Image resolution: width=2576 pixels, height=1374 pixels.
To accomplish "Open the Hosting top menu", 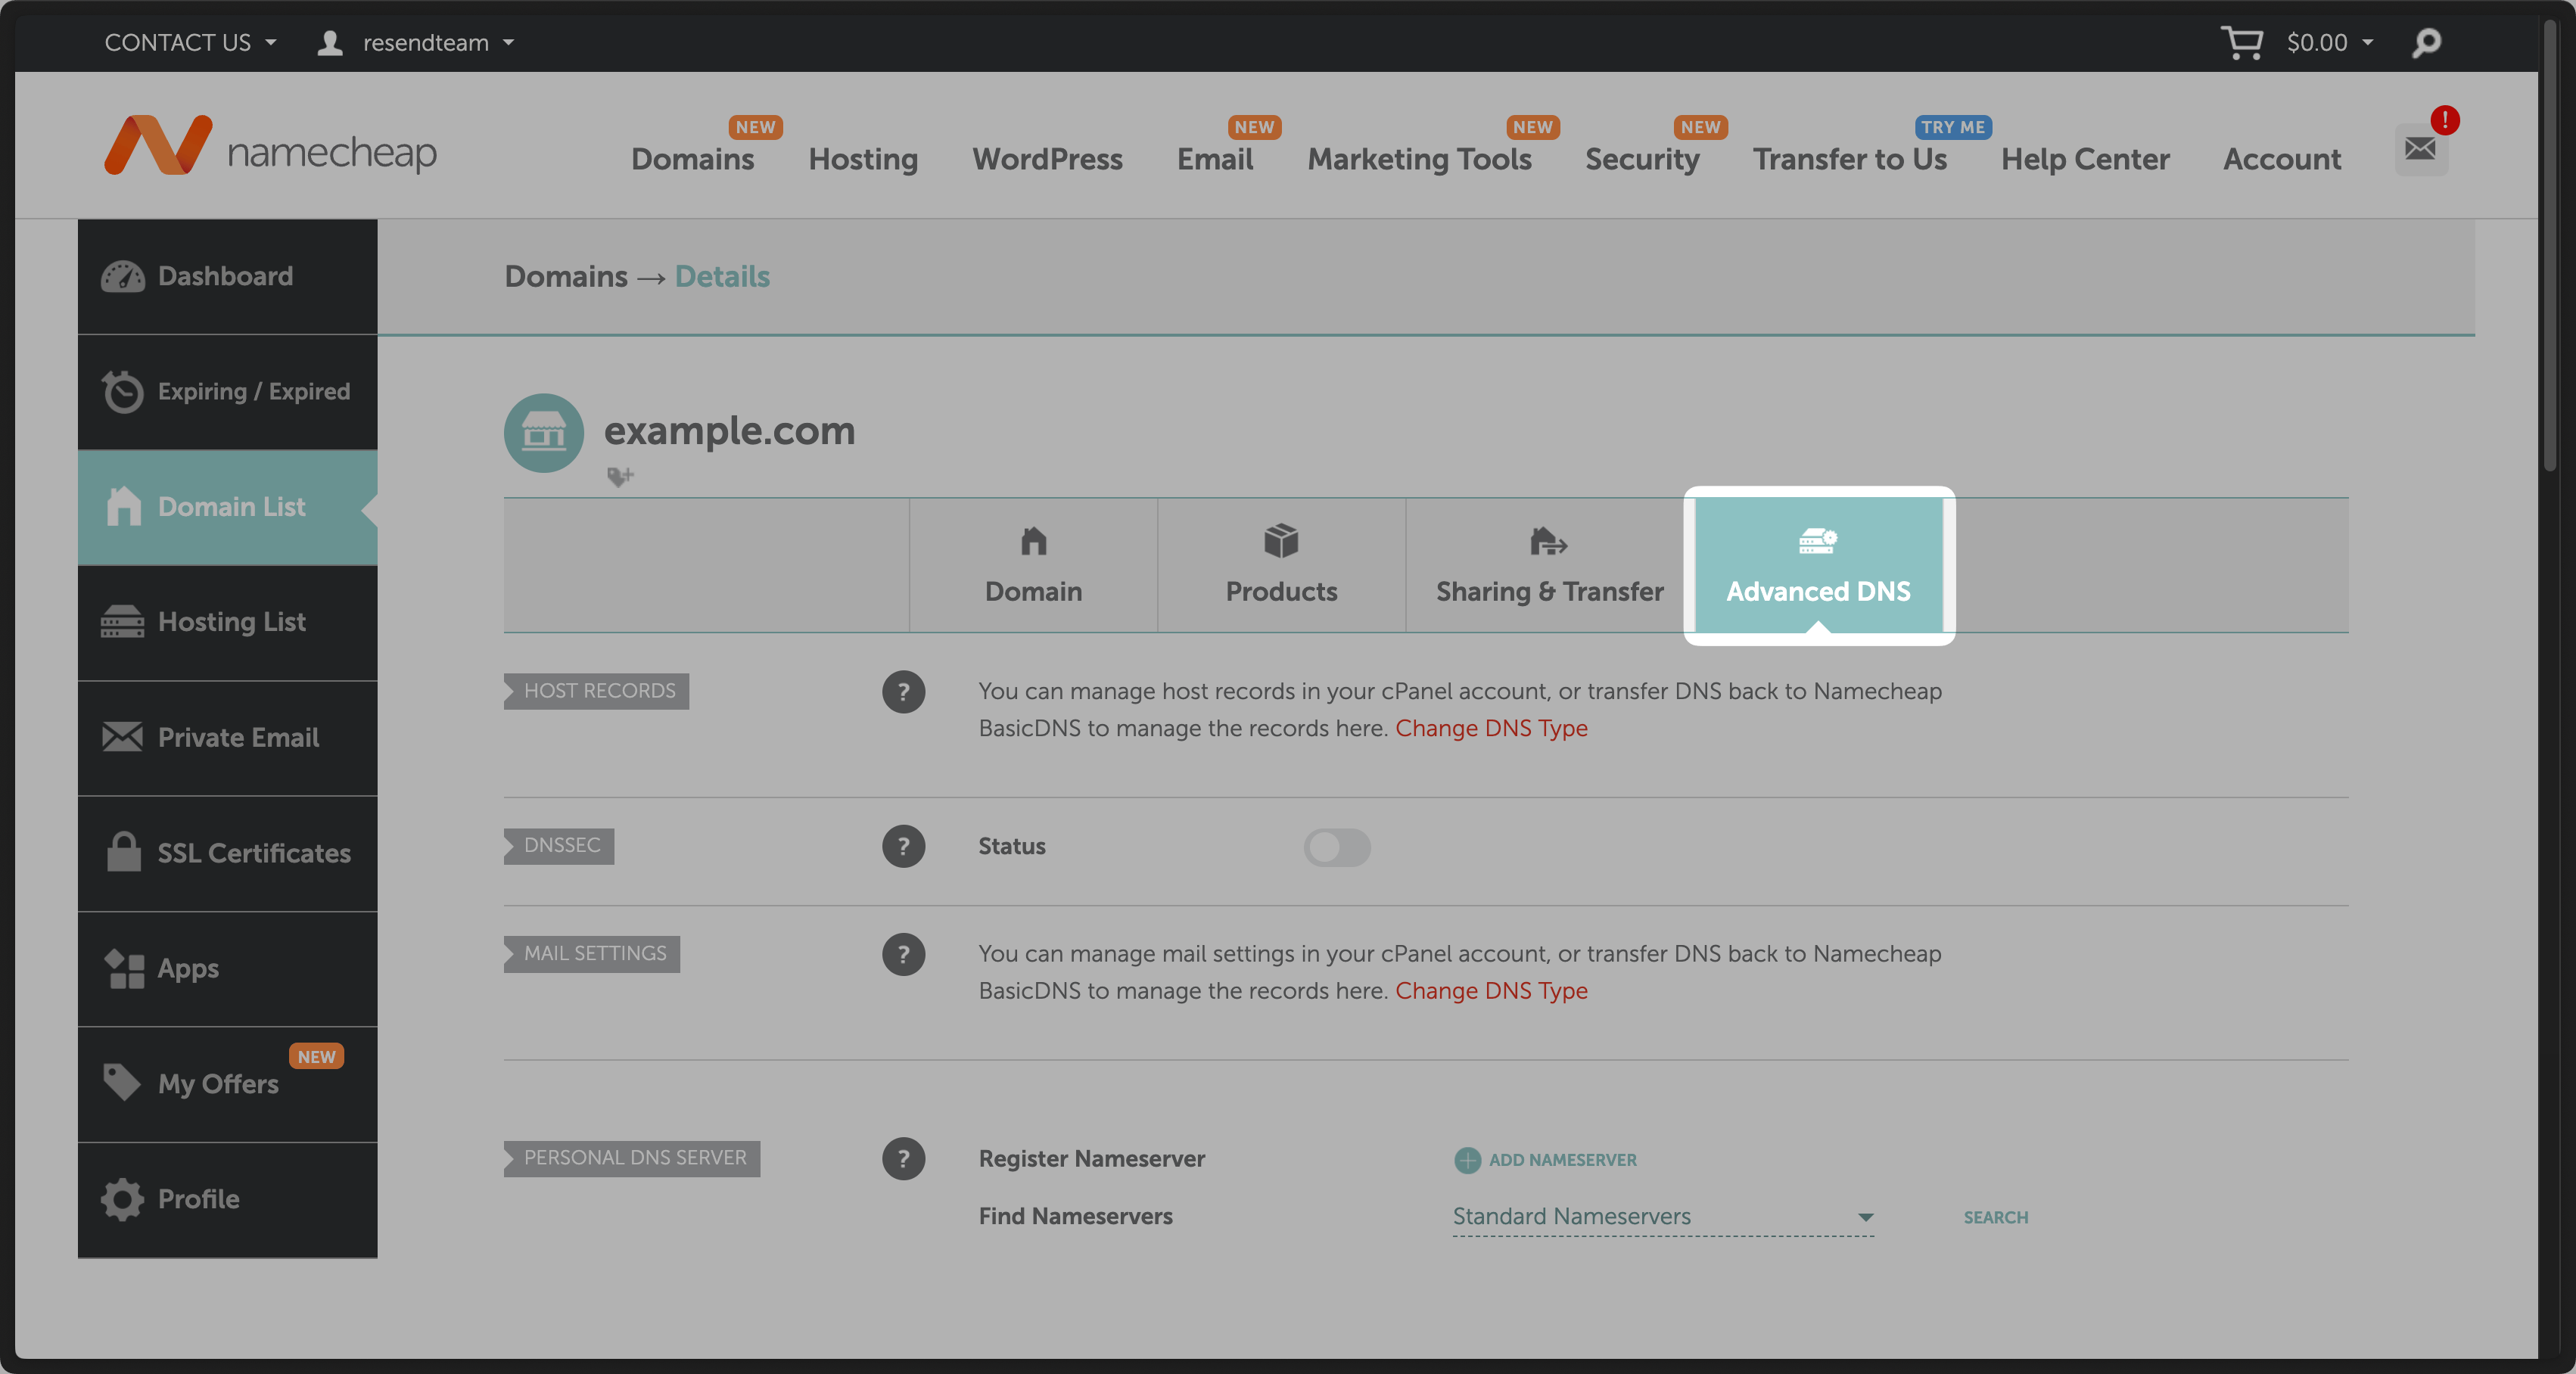I will (863, 159).
